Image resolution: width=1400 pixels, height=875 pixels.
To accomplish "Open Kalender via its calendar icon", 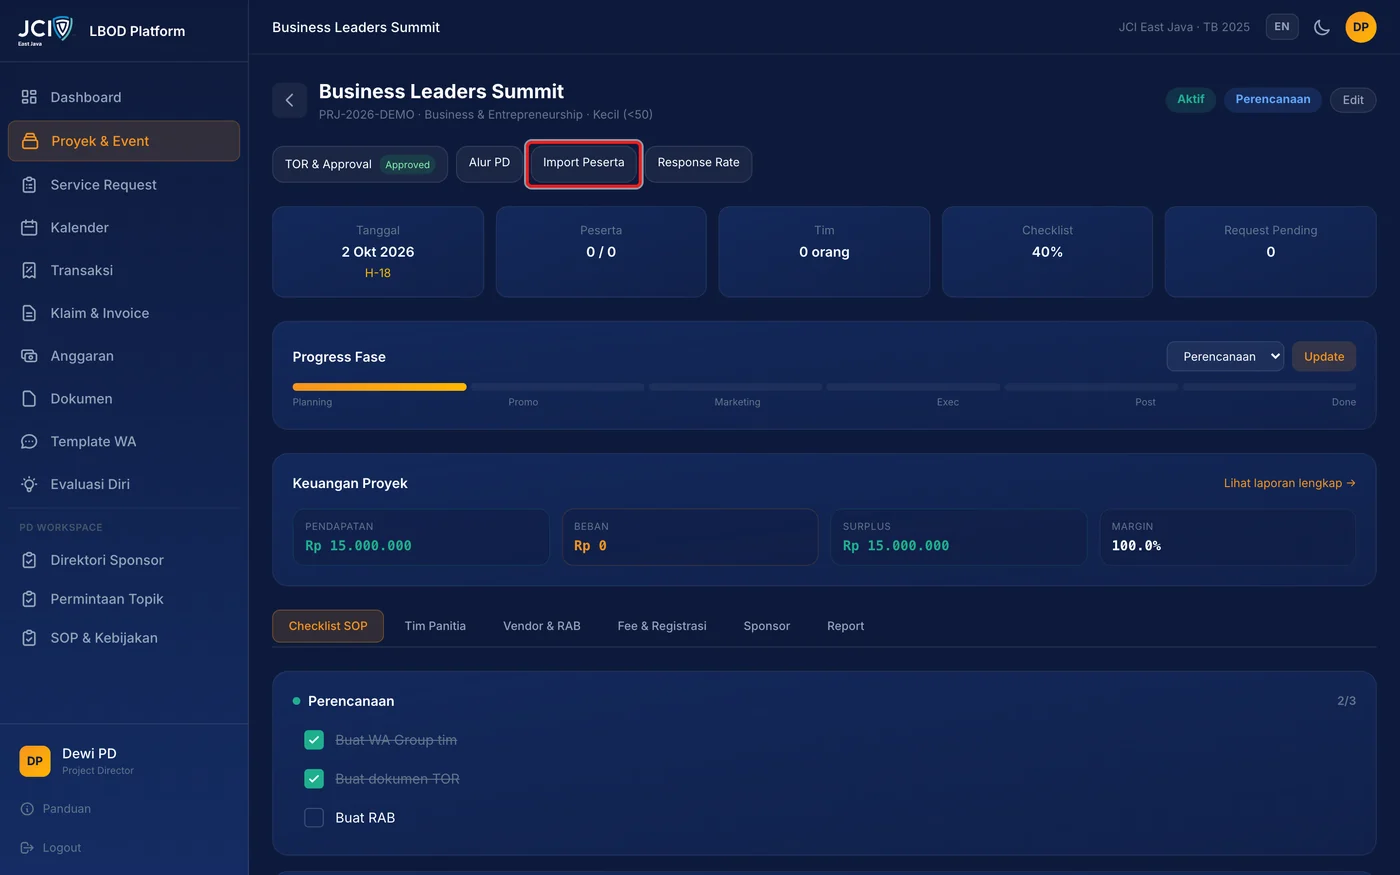I will pos(29,228).
